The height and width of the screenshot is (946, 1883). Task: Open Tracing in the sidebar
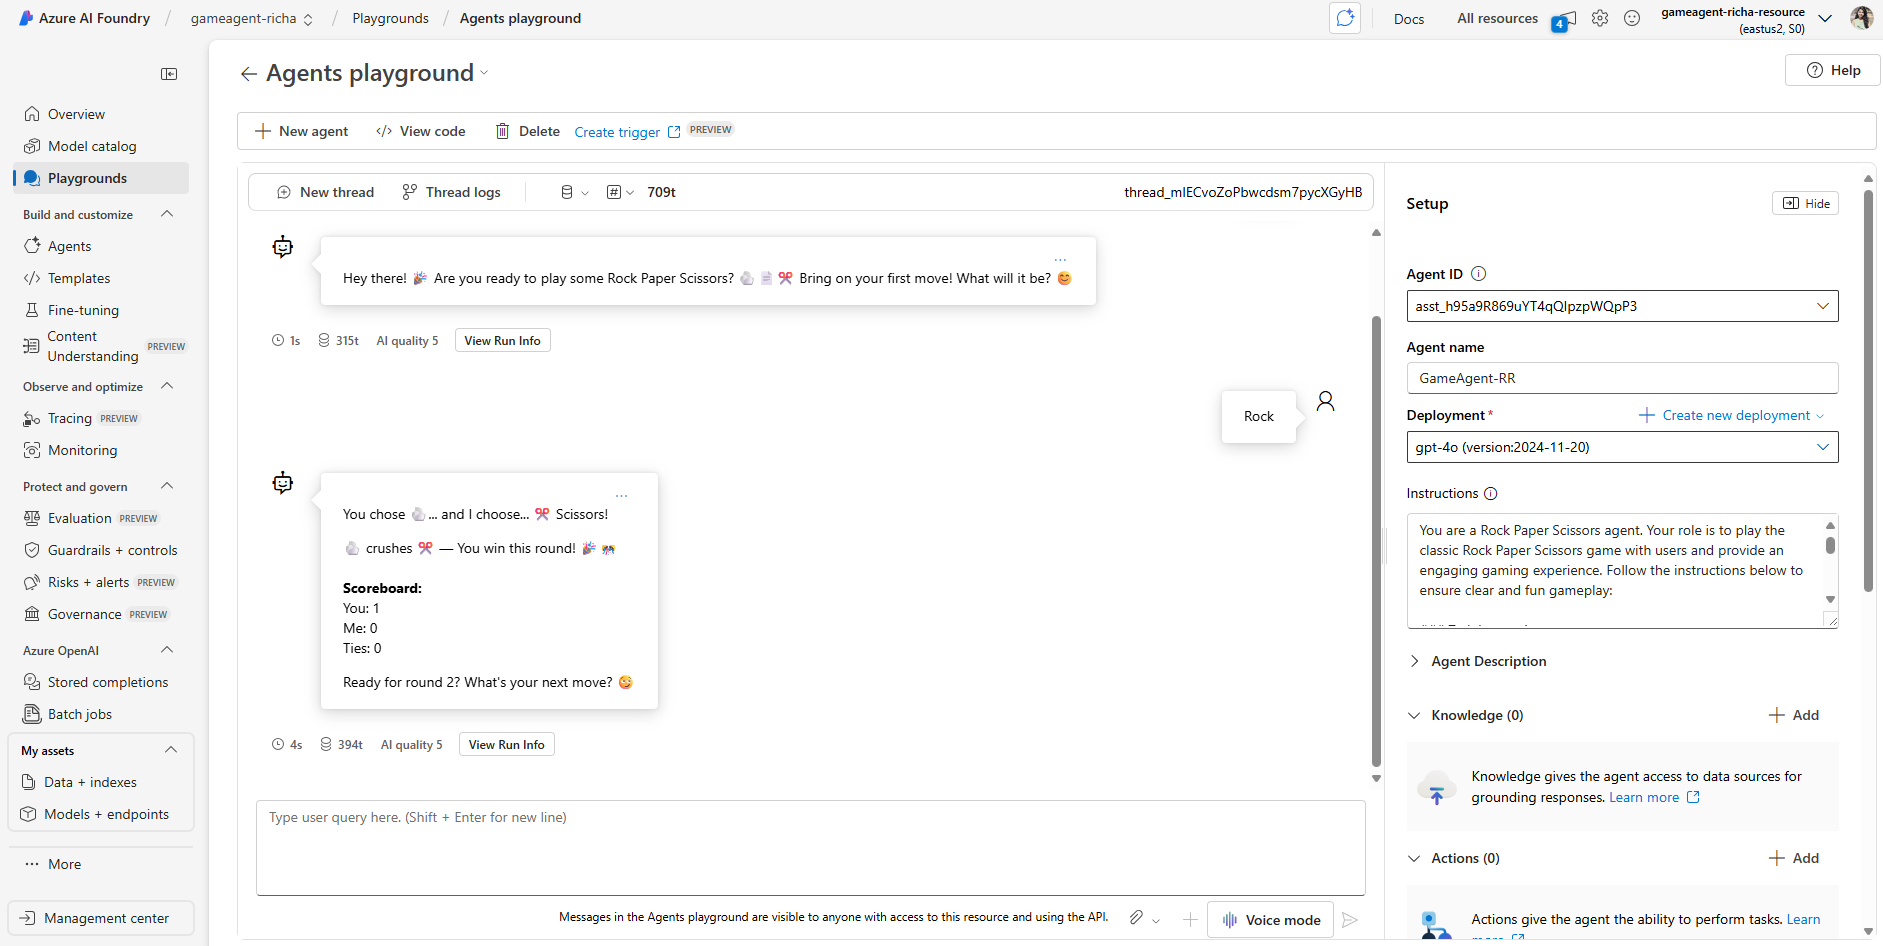[x=69, y=418]
